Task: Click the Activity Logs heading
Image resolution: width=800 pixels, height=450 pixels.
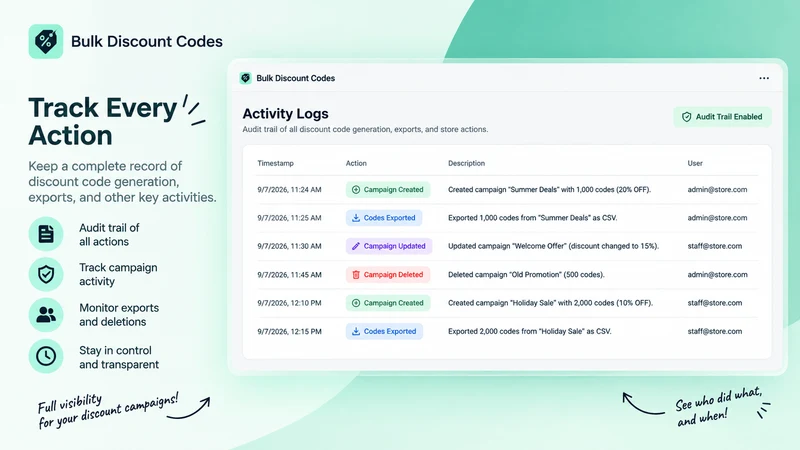Action: pos(285,114)
